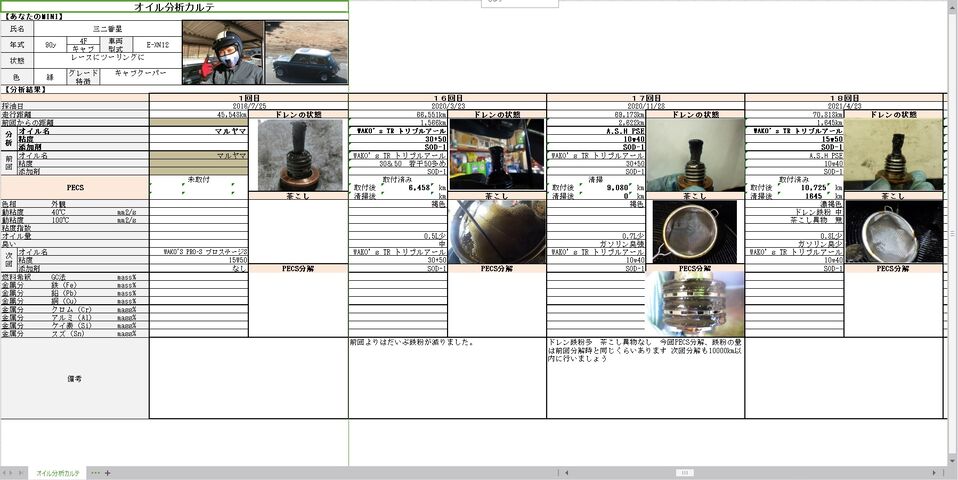Viewport: 958px width, 480px height.
Task: Select the dark green Mini car photo
Action: pos(307,53)
